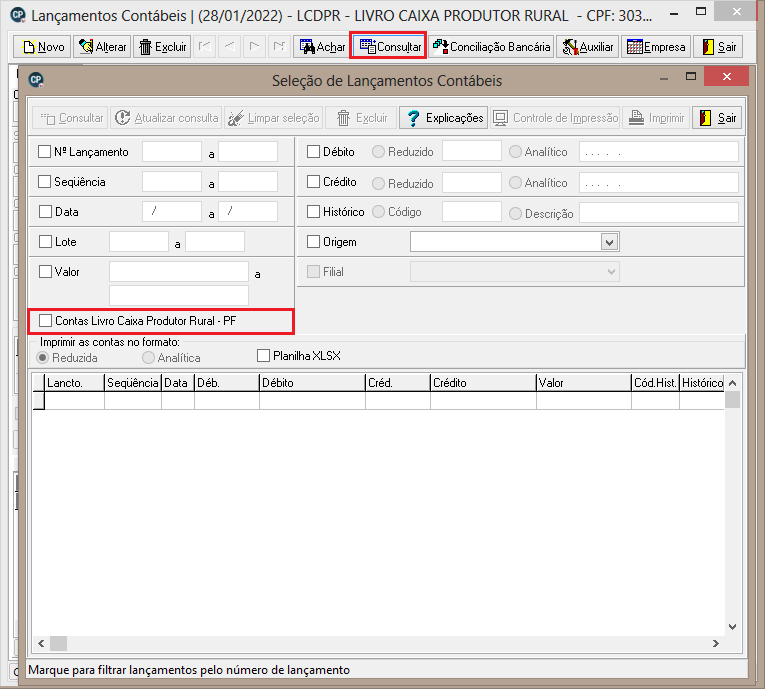Click the Novo button in main toolbar
Image resolution: width=765 pixels, height=689 pixels.
point(42,47)
